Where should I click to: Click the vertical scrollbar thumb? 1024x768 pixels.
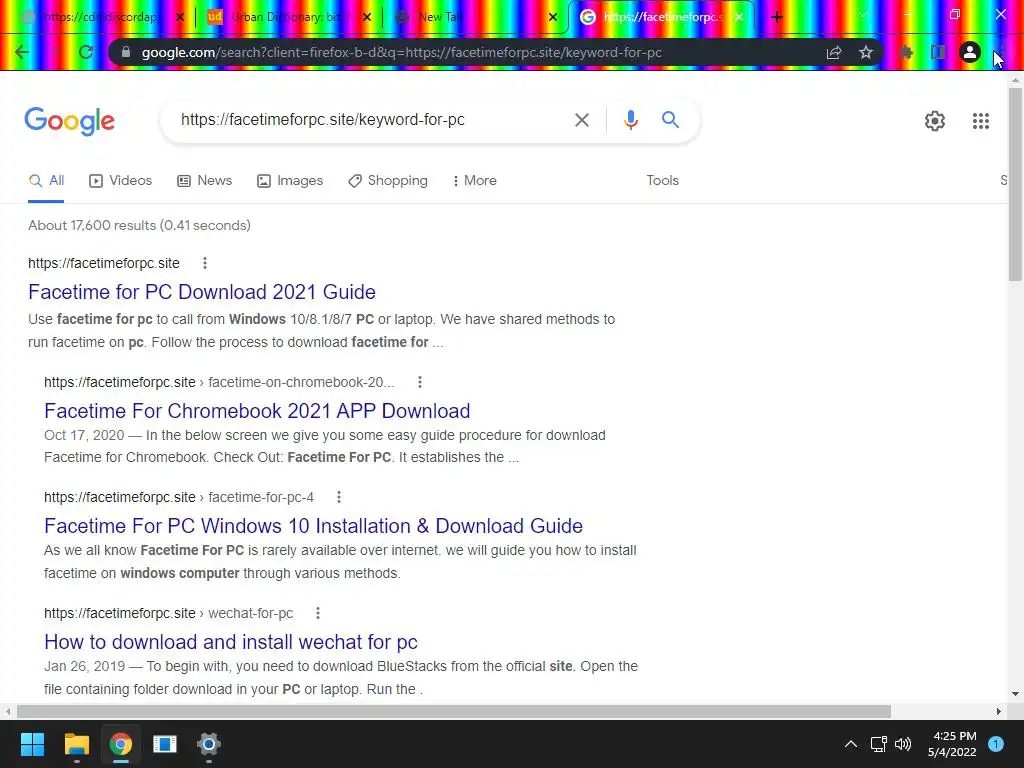1015,184
